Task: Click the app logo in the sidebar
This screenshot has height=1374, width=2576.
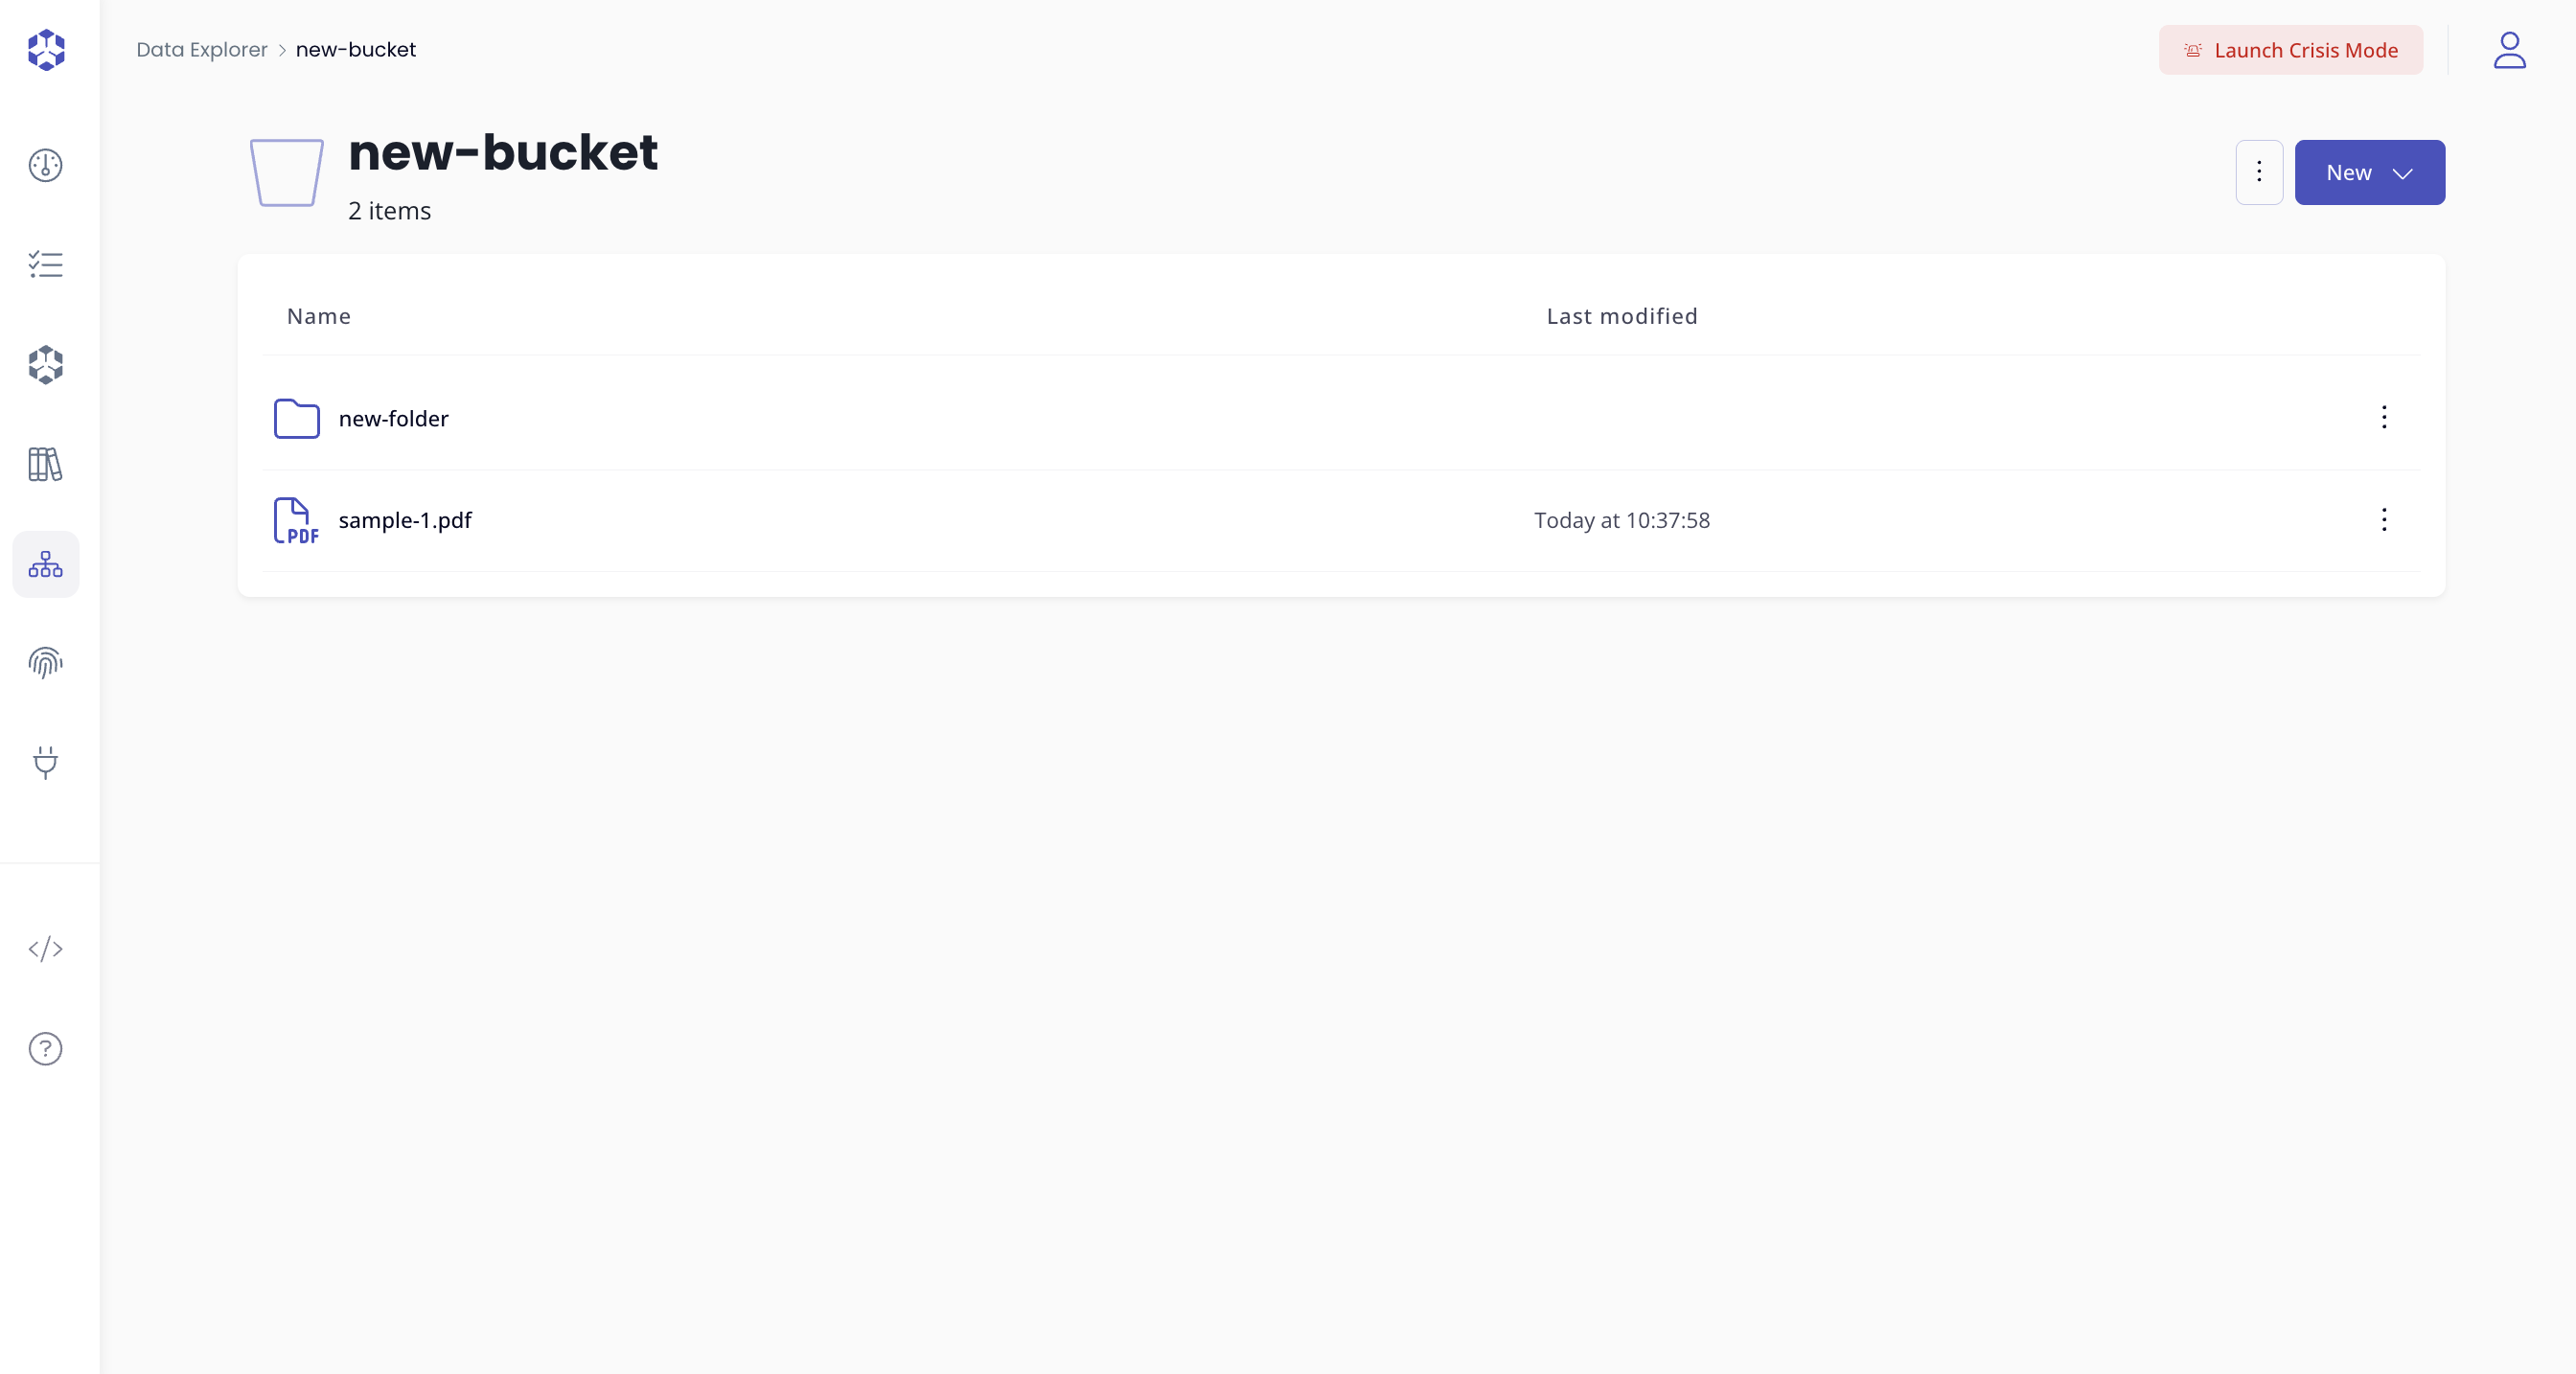Action: pos(46,50)
